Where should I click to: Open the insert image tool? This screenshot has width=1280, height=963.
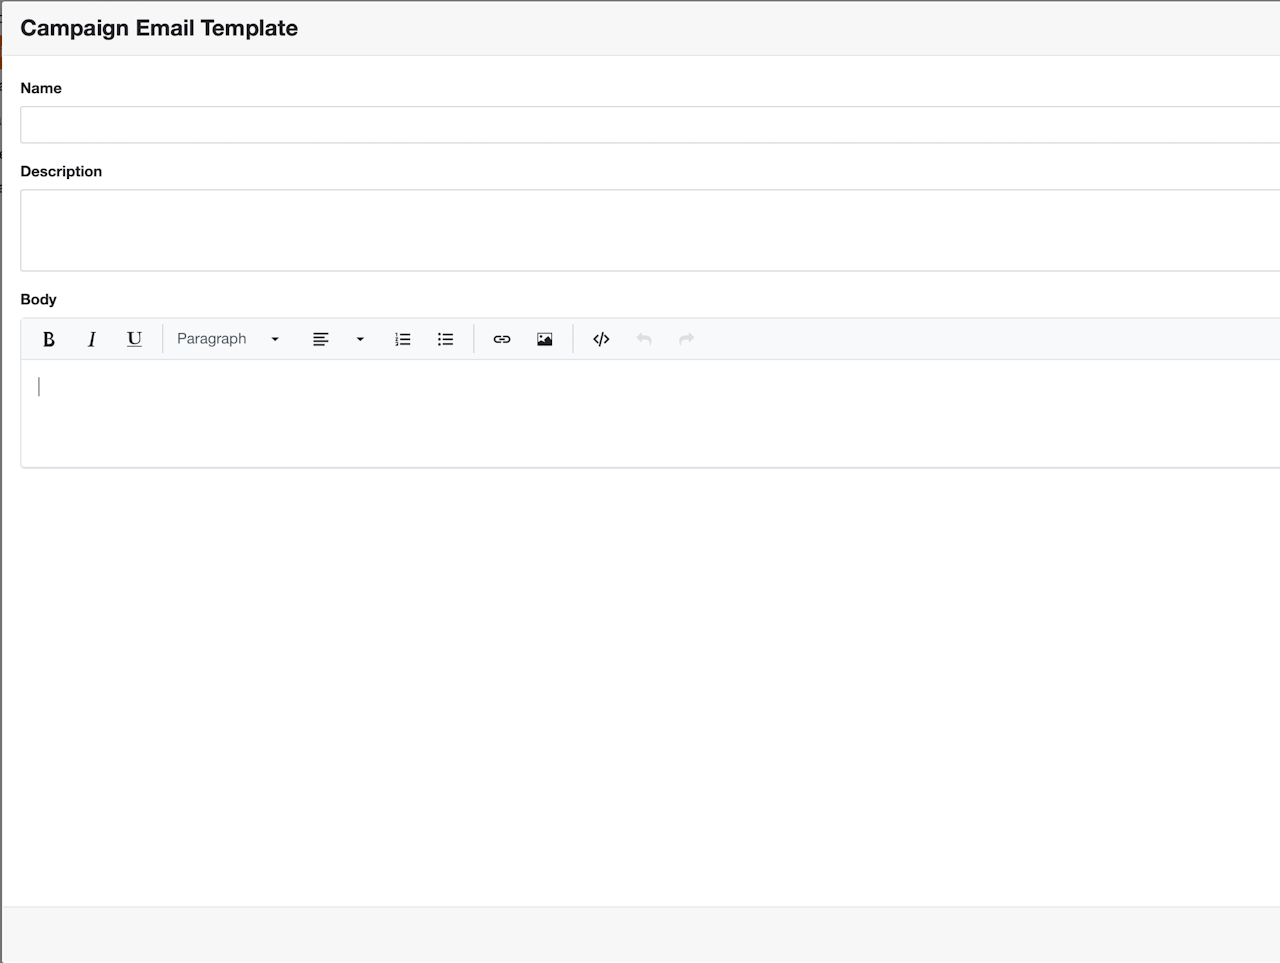tap(544, 339)
